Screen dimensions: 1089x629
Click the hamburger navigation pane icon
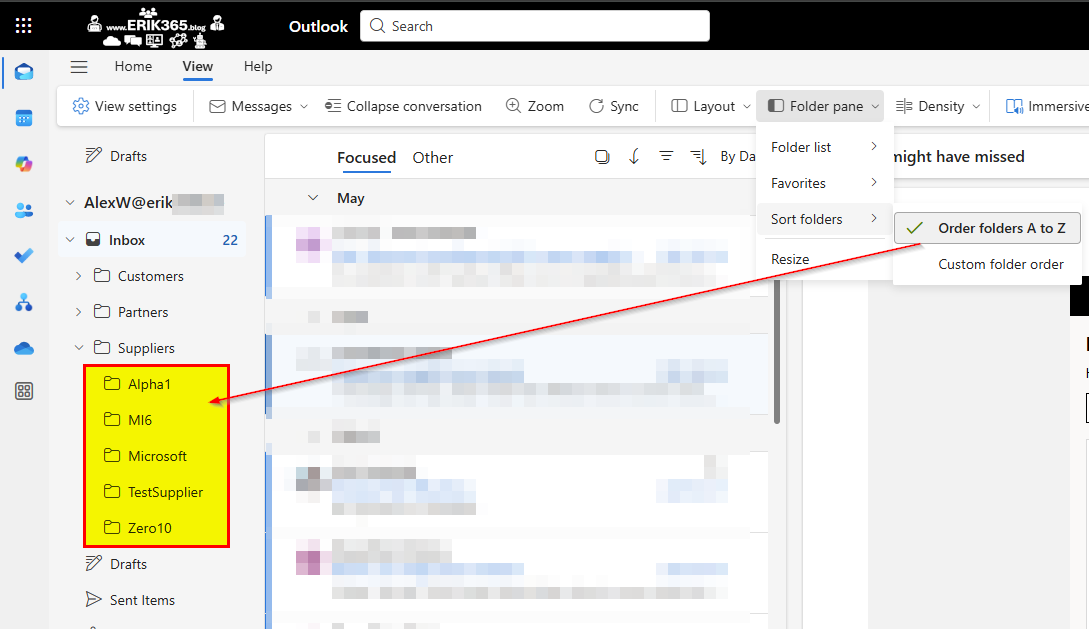[x=79, y=67]
